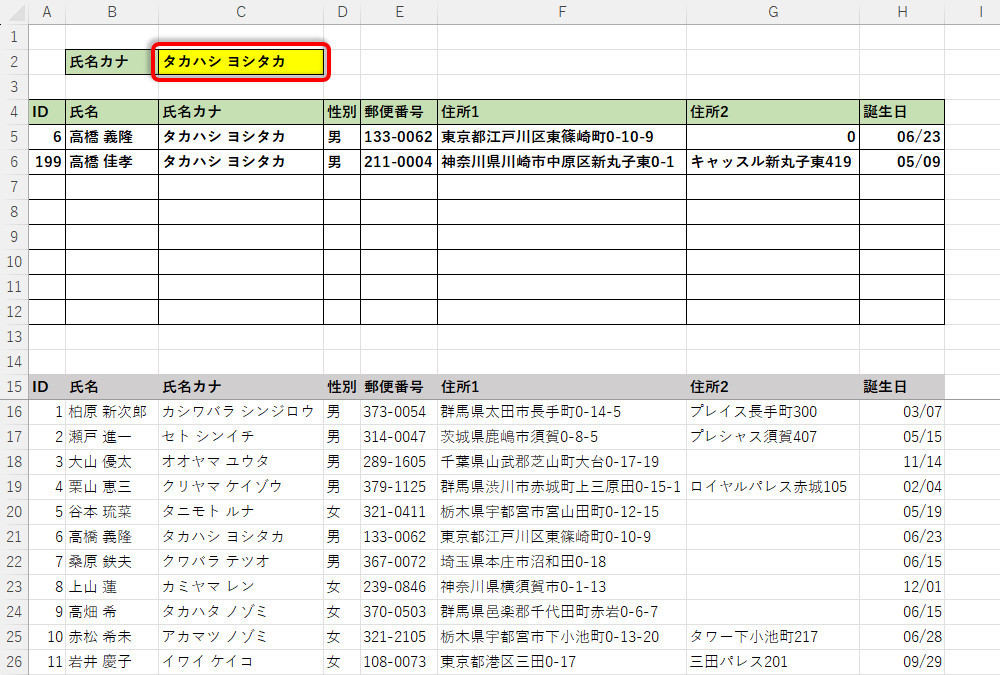Select column header H

coord(901,11)
